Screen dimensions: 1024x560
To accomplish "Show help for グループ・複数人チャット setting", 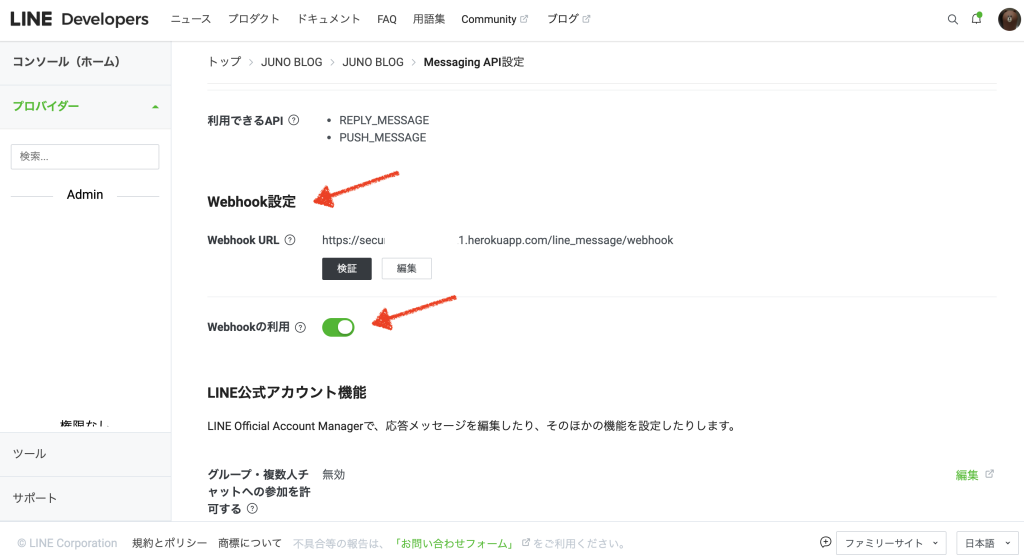I will 252,508.
